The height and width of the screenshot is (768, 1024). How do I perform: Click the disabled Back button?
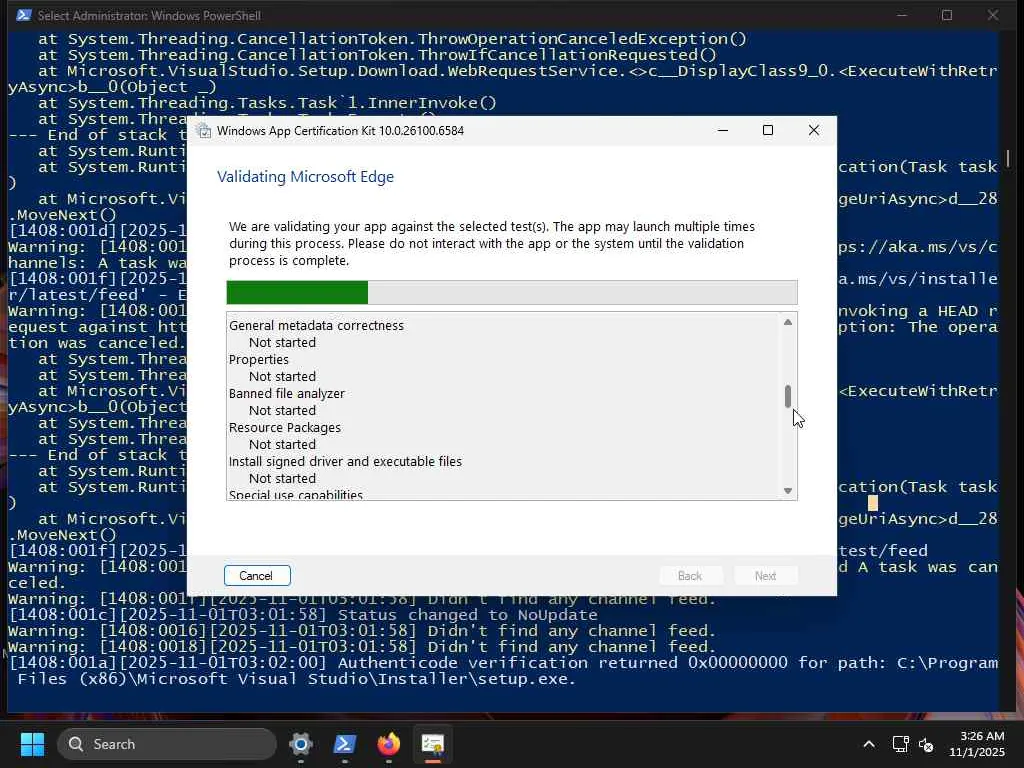tap(690, 575)
